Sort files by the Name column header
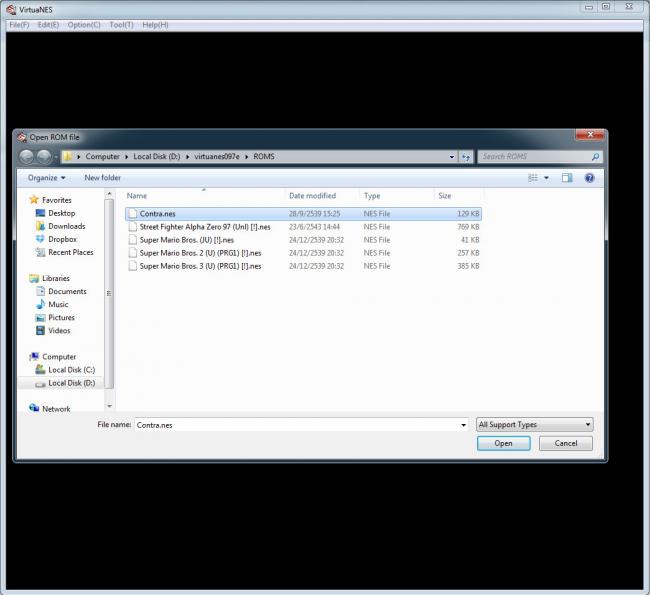The image size is (650, 595). tap(205, 196)
